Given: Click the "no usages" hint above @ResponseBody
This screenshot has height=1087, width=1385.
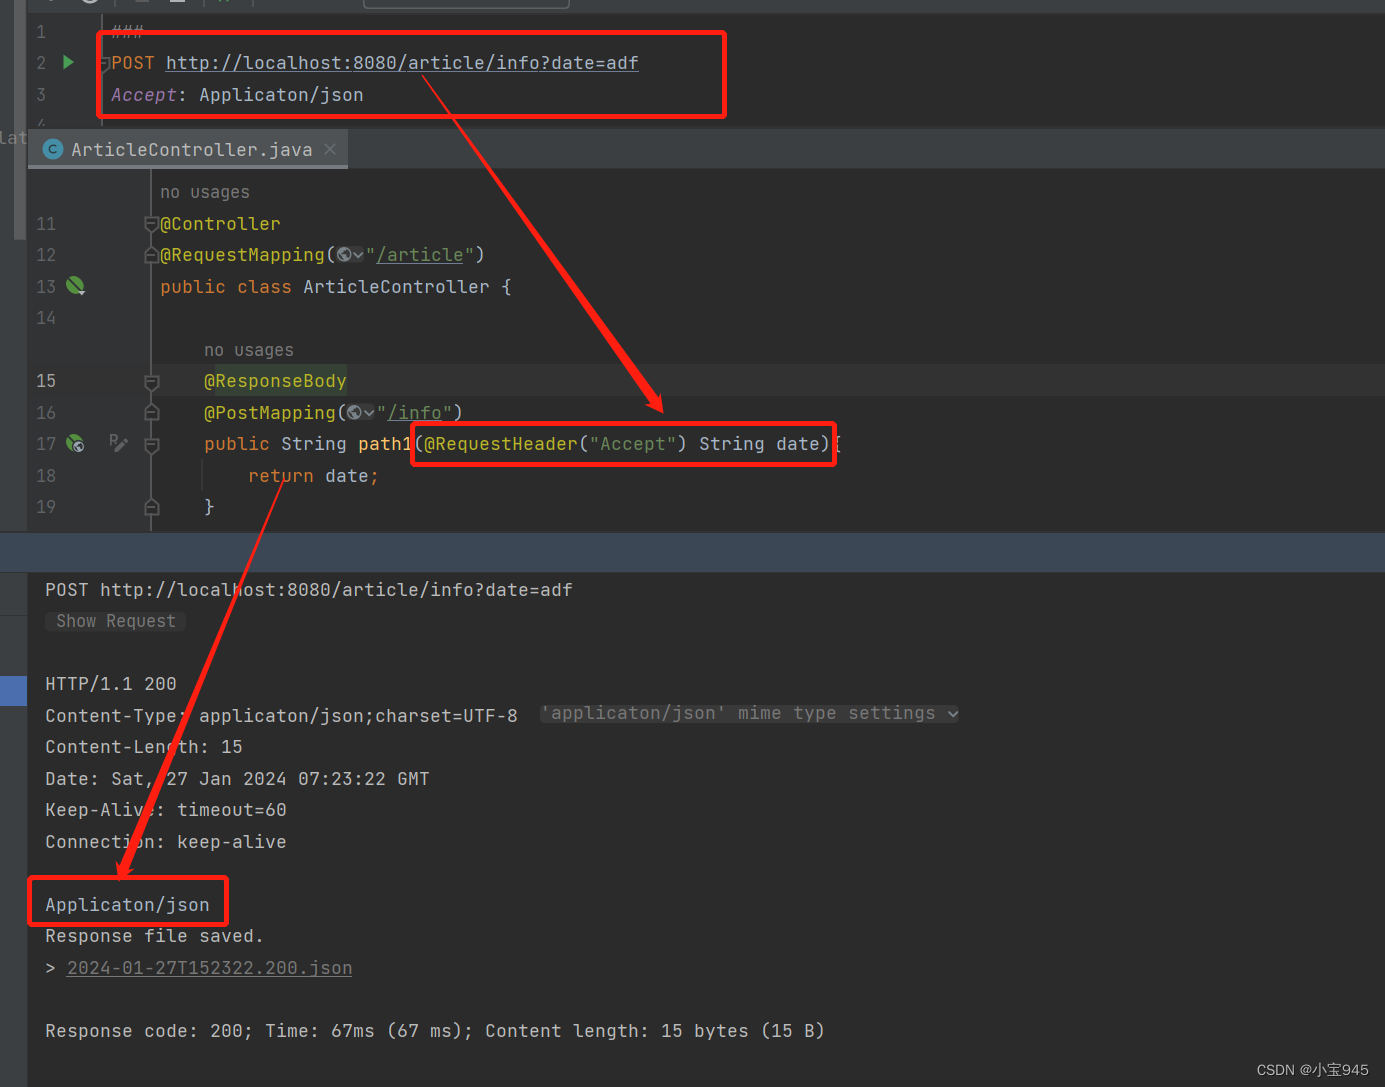Looking at the screenshot, I should coord(249,350).
